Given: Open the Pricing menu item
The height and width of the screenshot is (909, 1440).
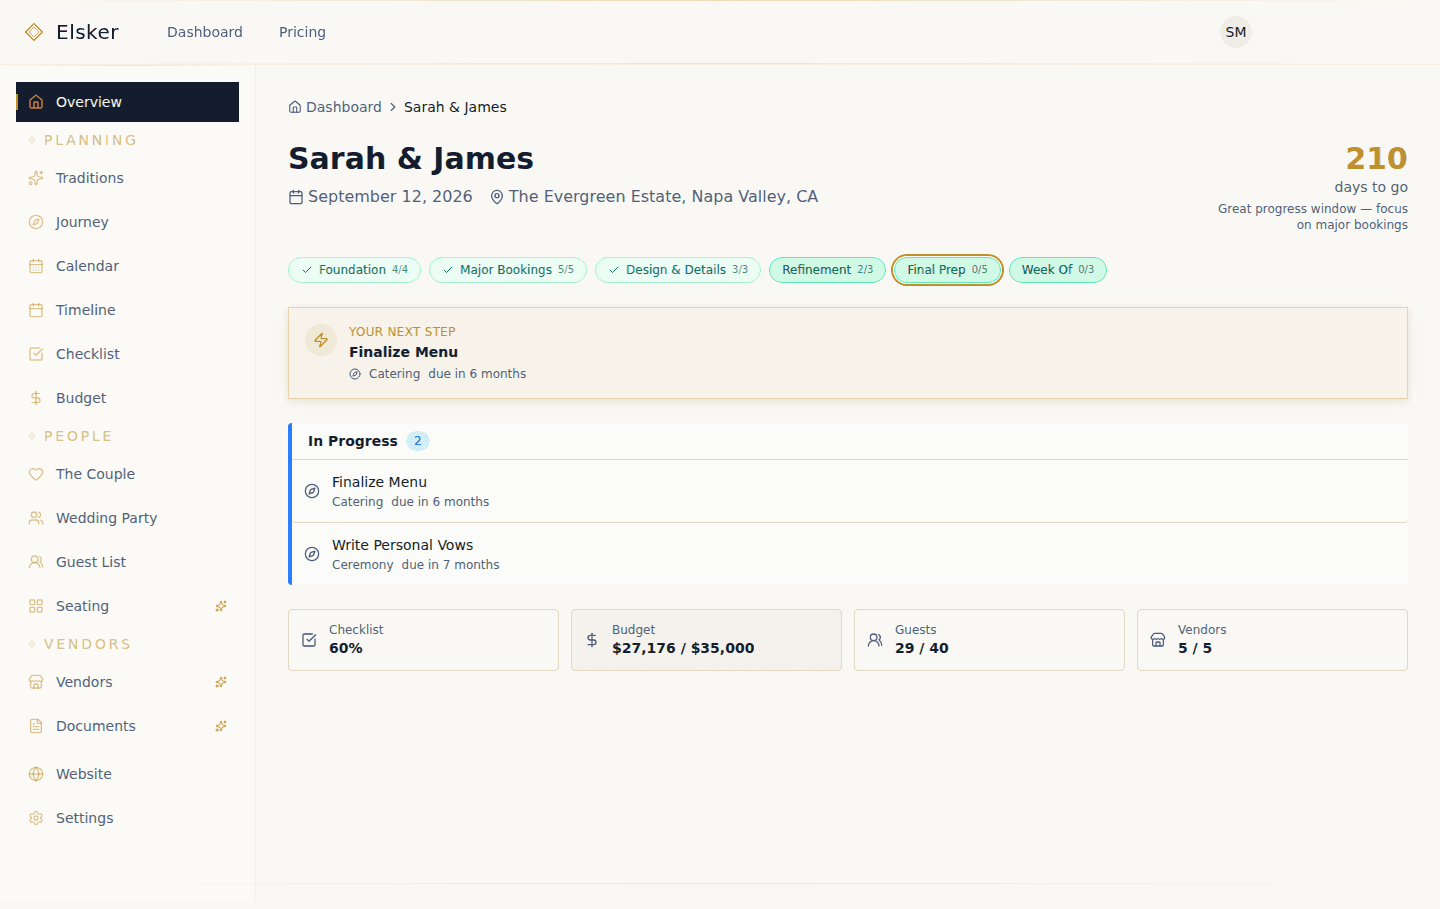Looking at the screenshot, I should tap(302, 31).
